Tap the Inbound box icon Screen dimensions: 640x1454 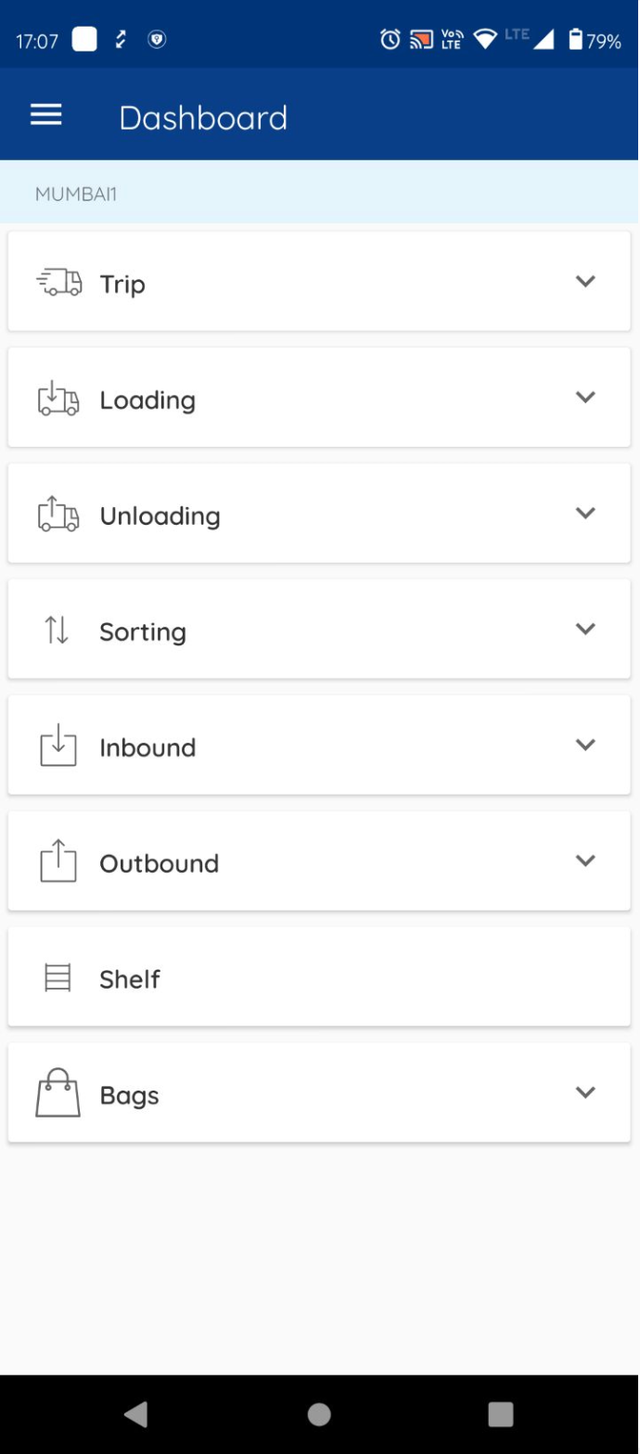pos(58,746)
